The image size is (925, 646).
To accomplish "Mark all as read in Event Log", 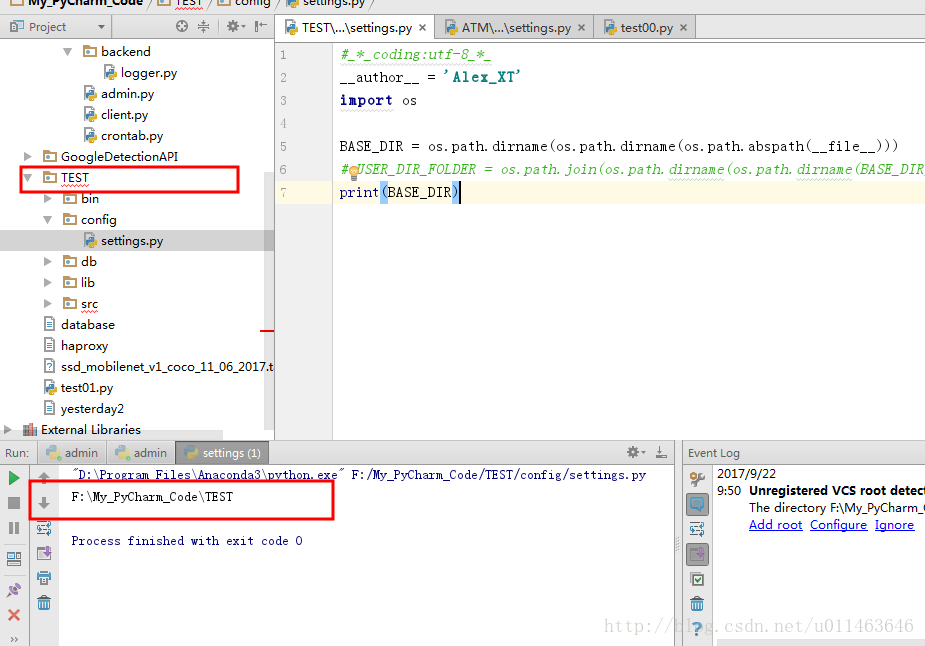I will pyautogui.click(x=697, y=579).
